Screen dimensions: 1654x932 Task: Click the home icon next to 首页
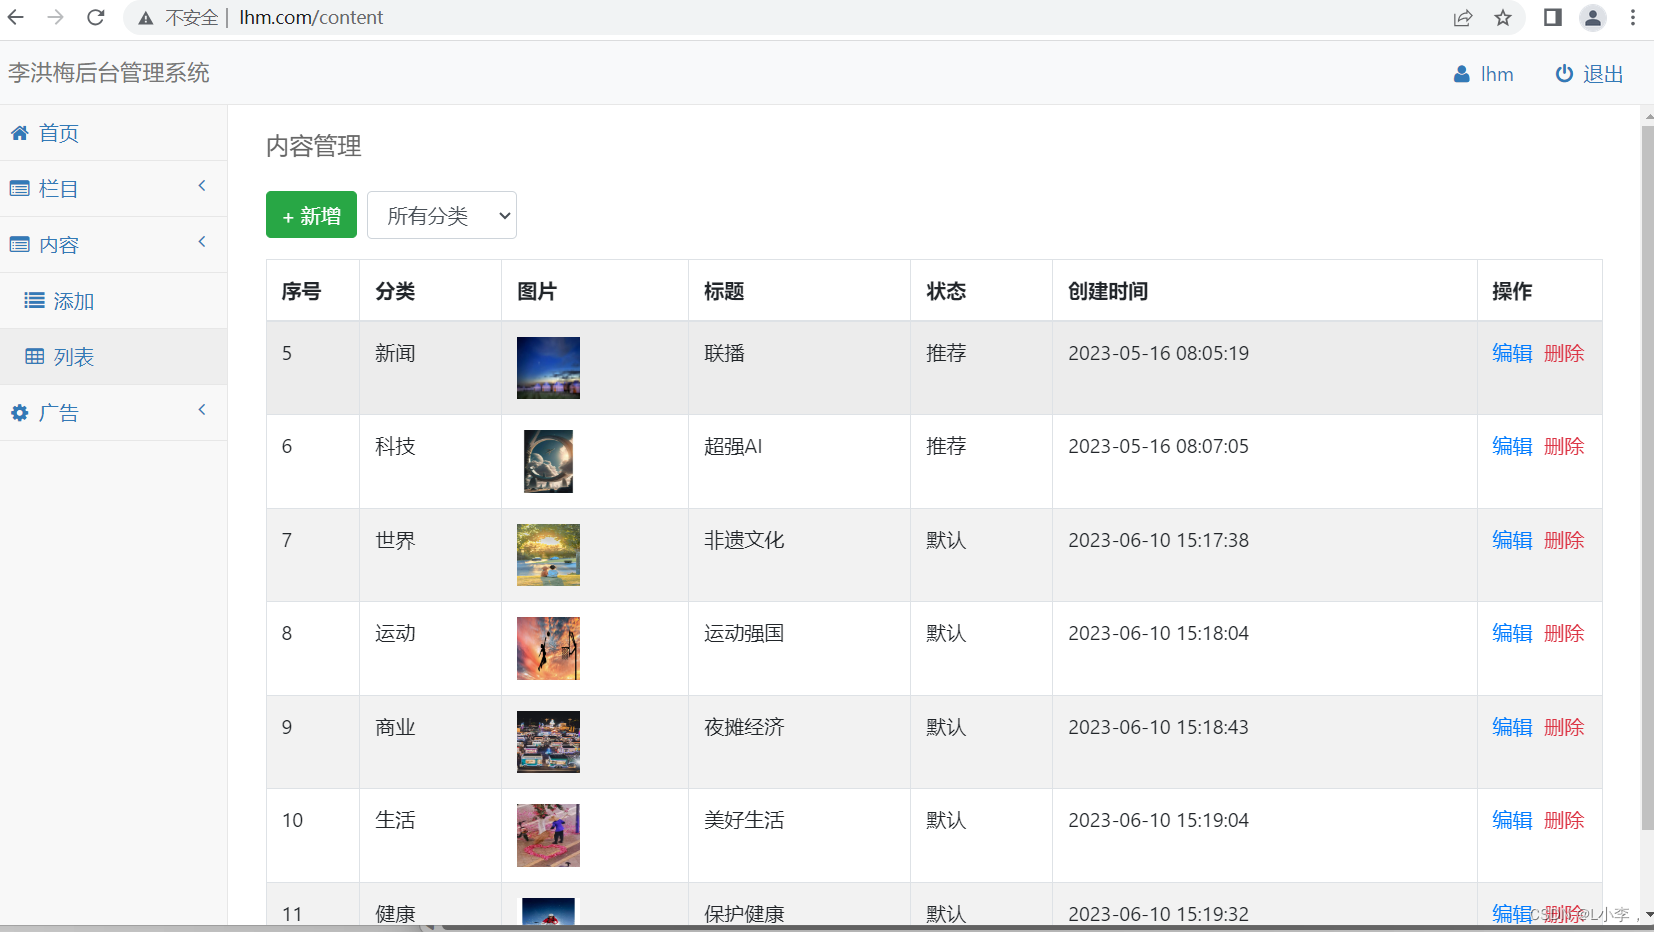point(19,132)
